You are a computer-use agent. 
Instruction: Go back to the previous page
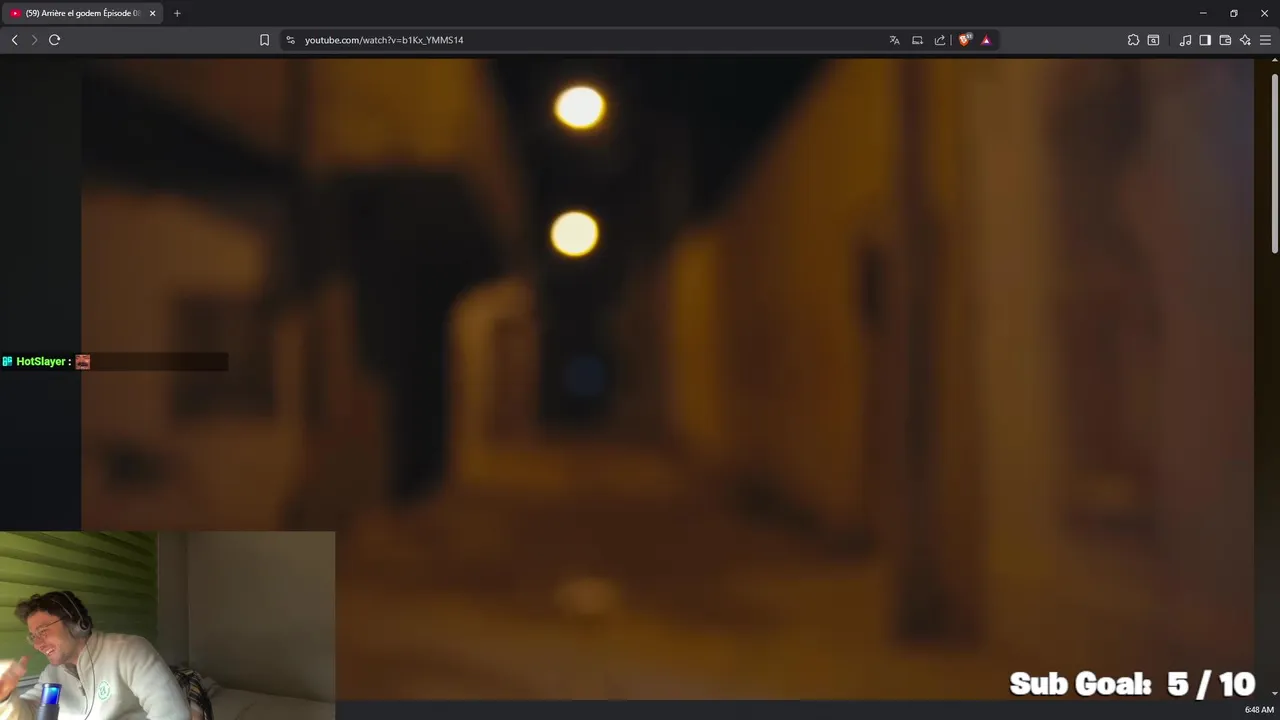pyautogui.click(x=14, y=40)
